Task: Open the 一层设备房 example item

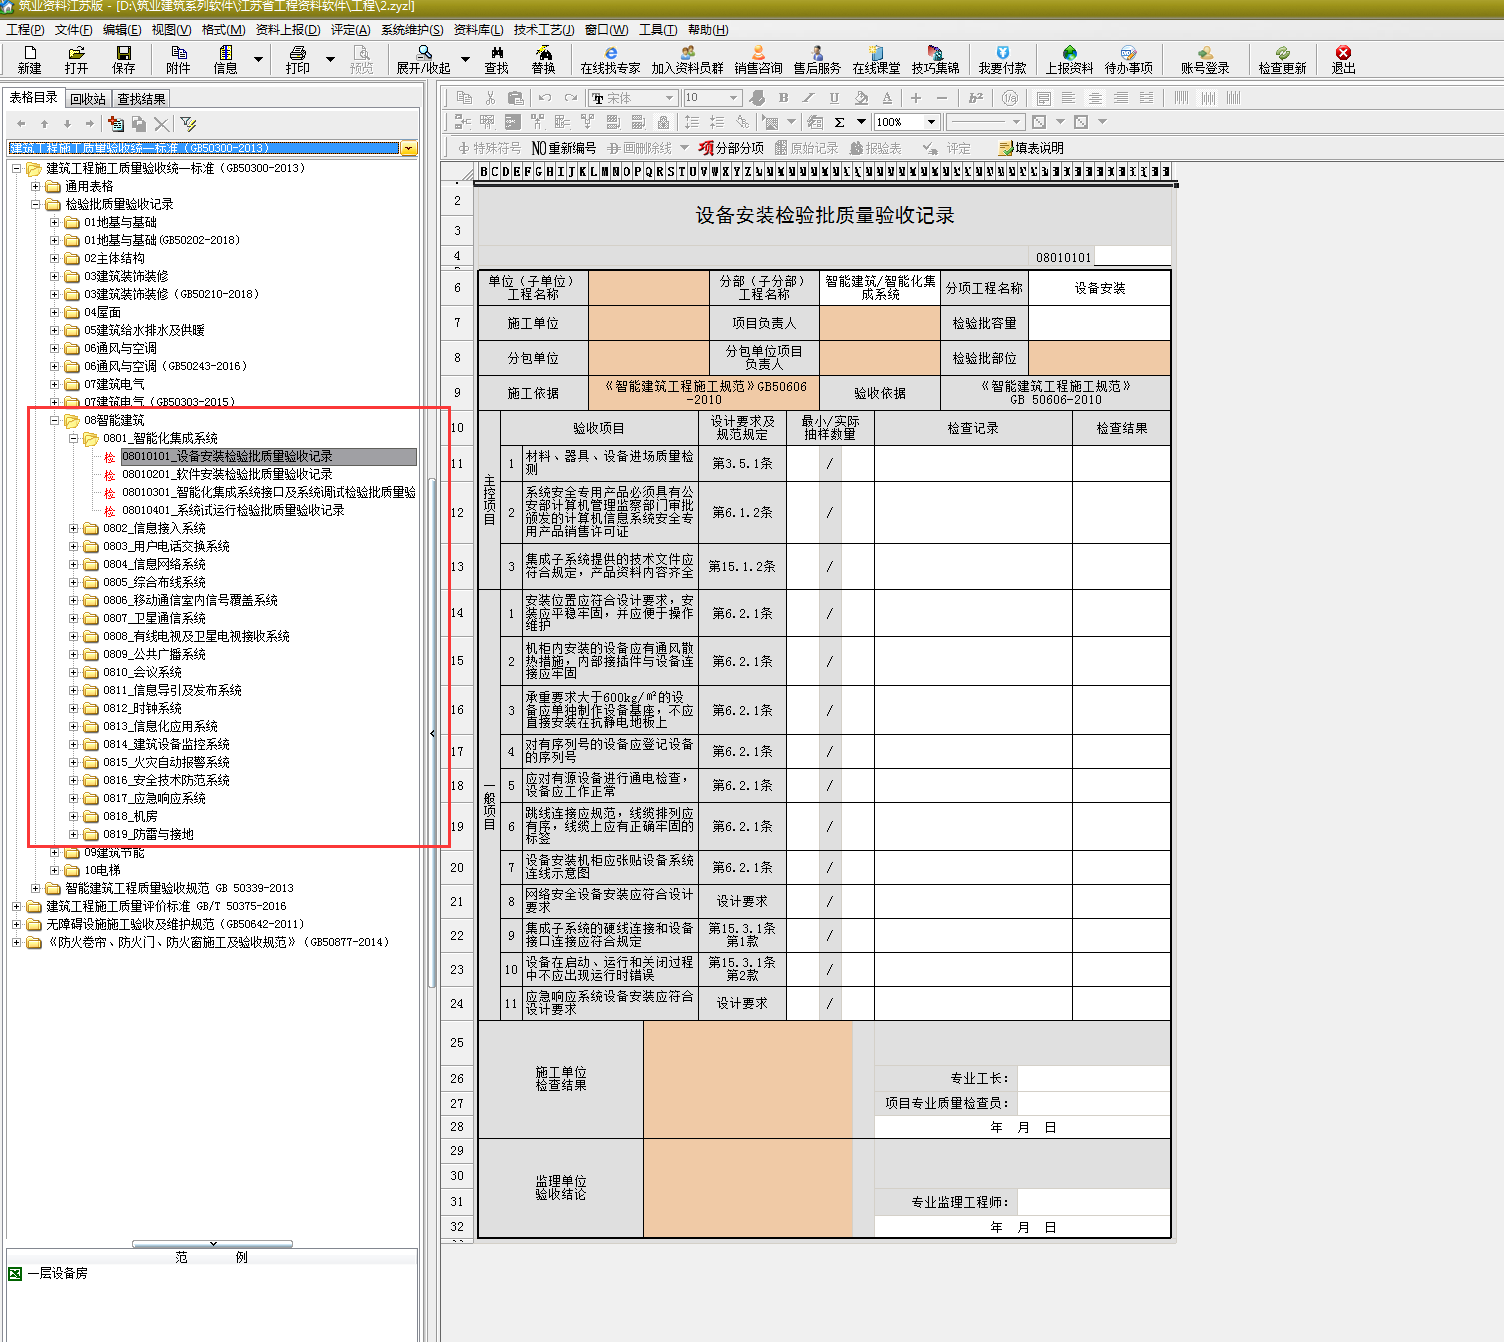Action: click(57, 1273)
